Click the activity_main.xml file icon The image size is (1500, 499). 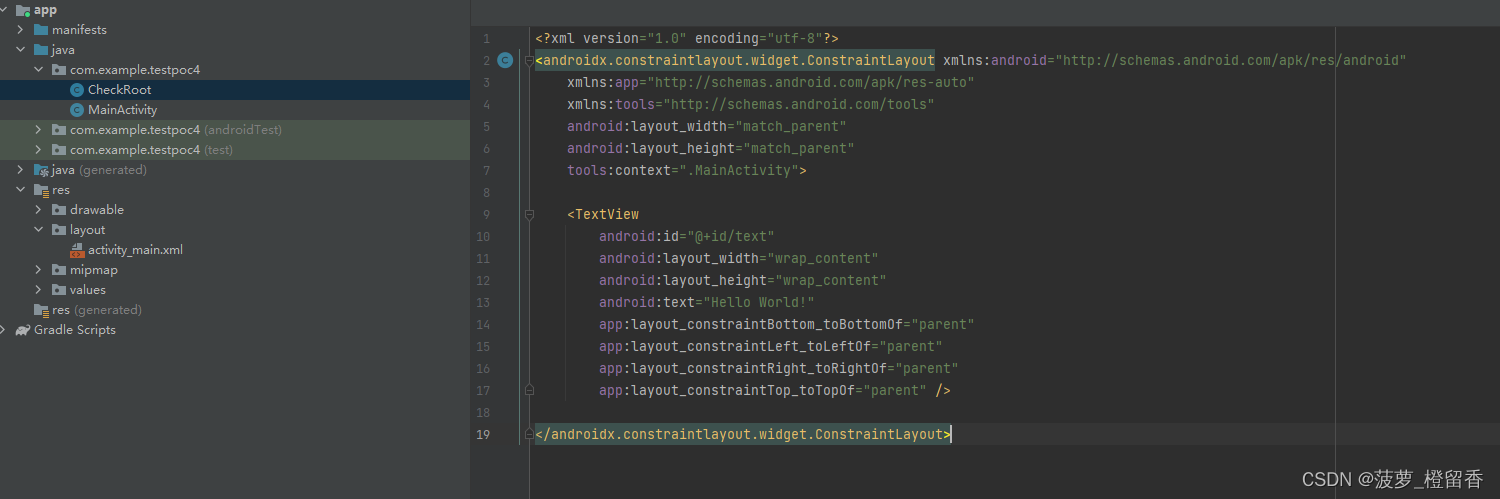pyautogui.click(x=77, y=250)
